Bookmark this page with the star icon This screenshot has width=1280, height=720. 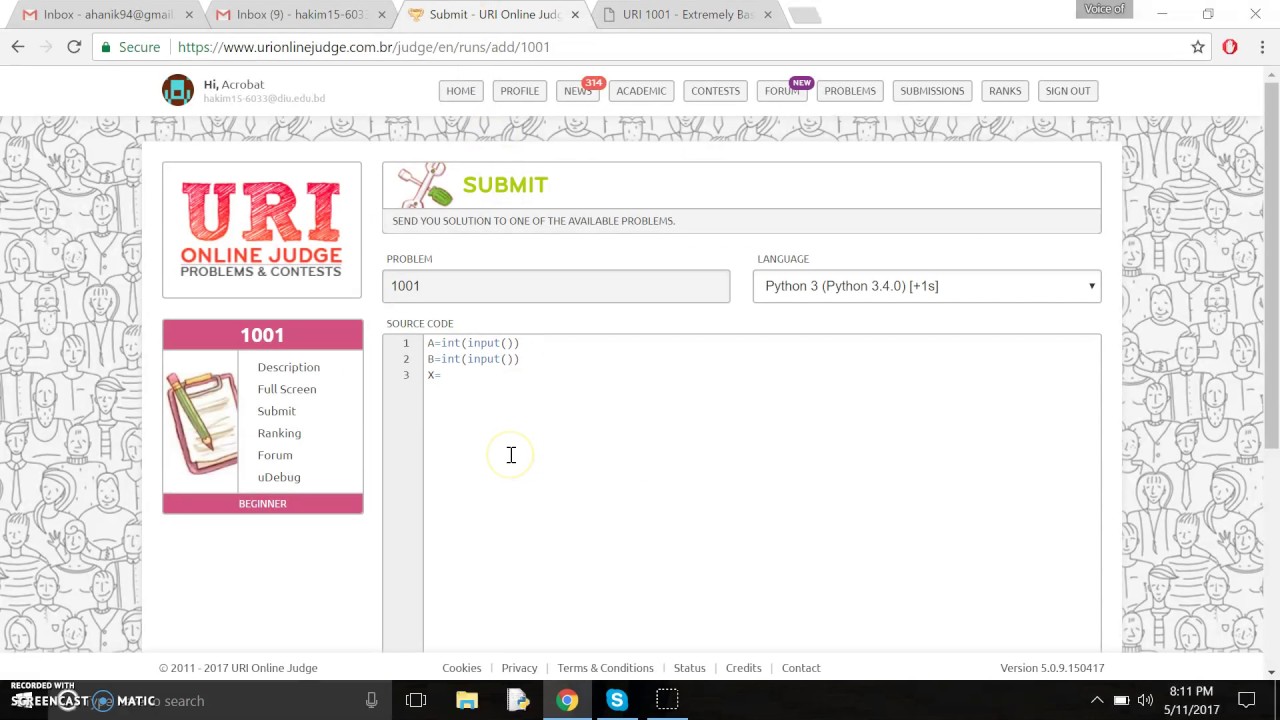1198,47
